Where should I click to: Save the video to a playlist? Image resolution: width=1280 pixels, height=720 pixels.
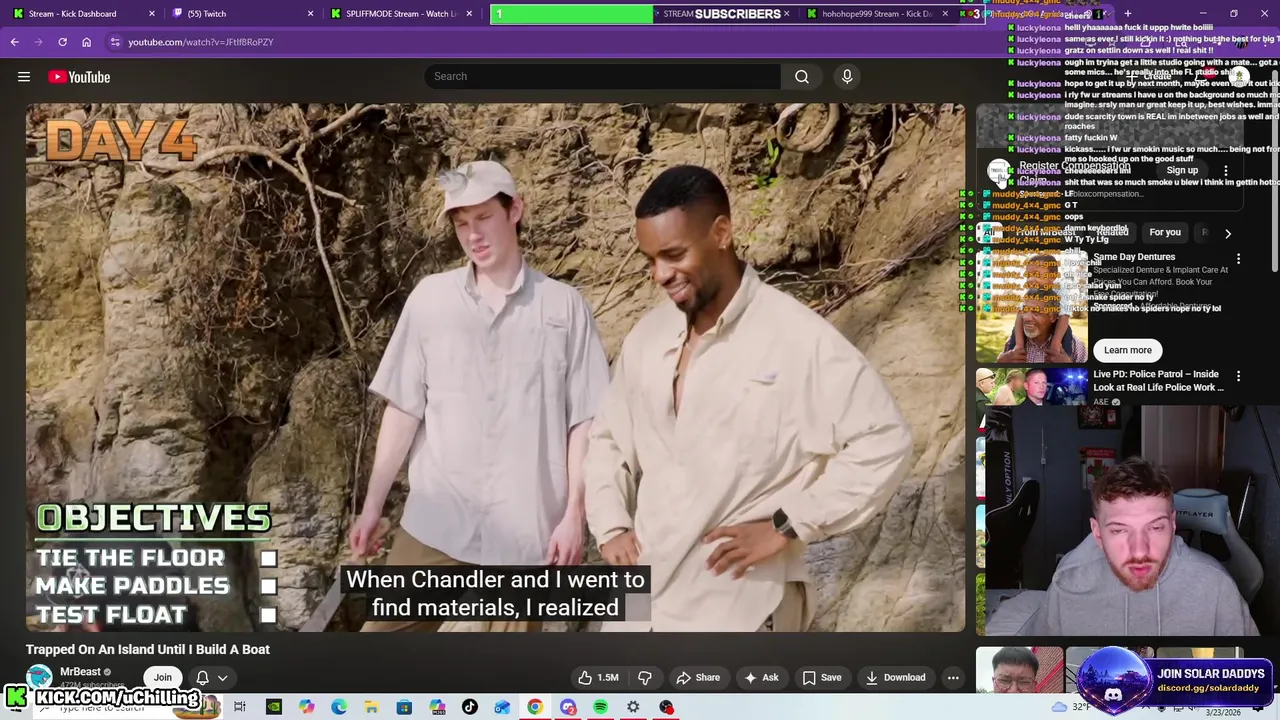click(x=821, y=677)
